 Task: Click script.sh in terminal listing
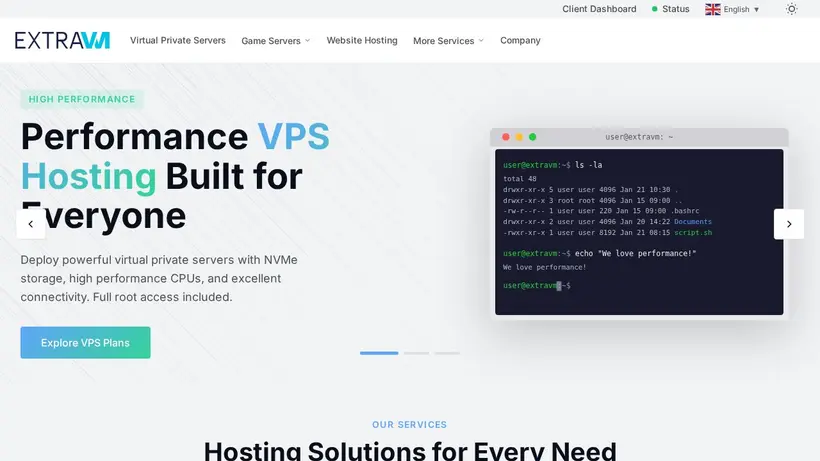693,233
